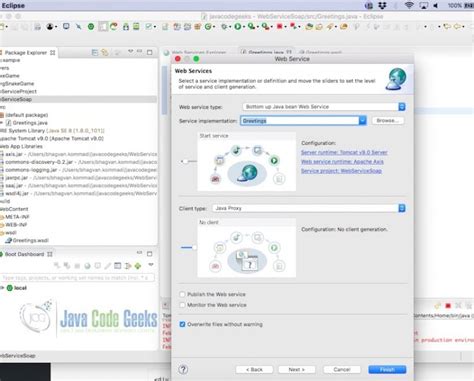Switch to the Package Explorer tab
The height and width of the screenshot is (381, 474).
pyautogui.click(x=26, y=53)
